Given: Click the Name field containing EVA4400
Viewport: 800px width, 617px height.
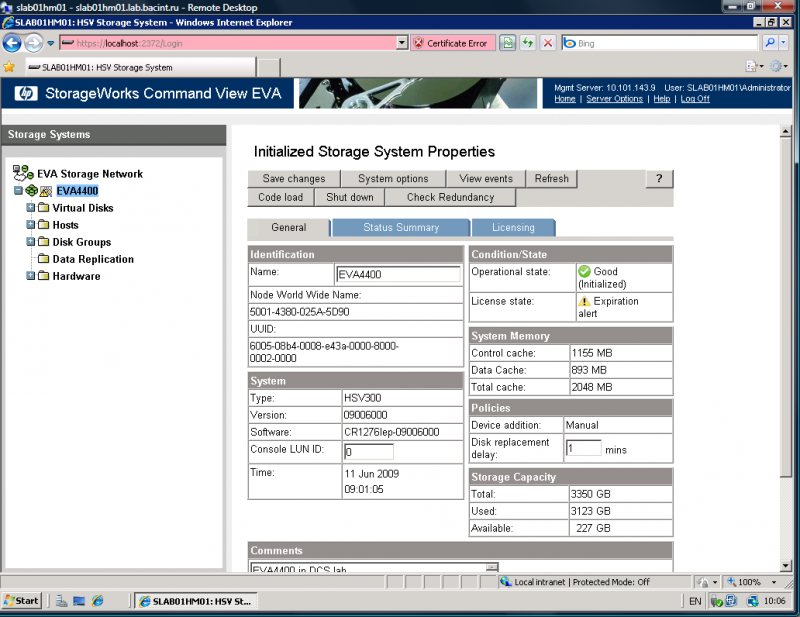Looking at the screenshot, I should click(398, 274).
